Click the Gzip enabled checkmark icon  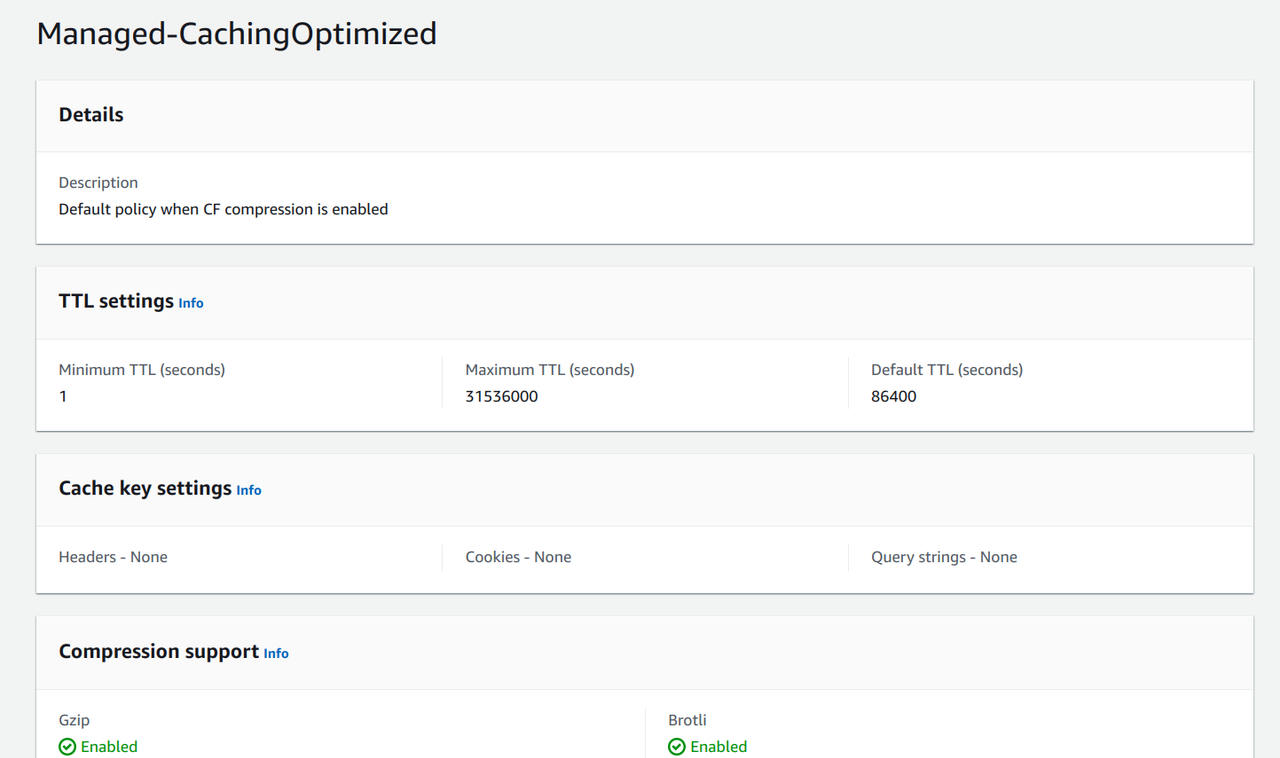[67, 747]
